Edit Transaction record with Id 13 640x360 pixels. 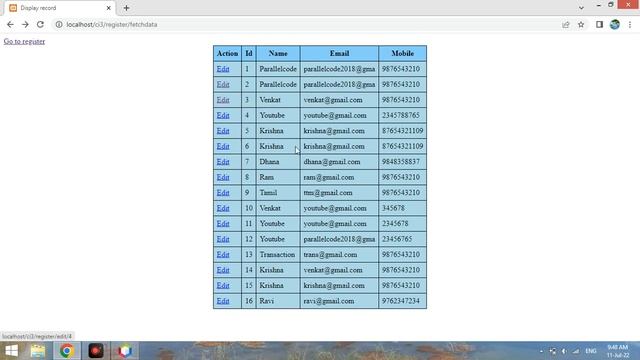click(x=223, y=255)
